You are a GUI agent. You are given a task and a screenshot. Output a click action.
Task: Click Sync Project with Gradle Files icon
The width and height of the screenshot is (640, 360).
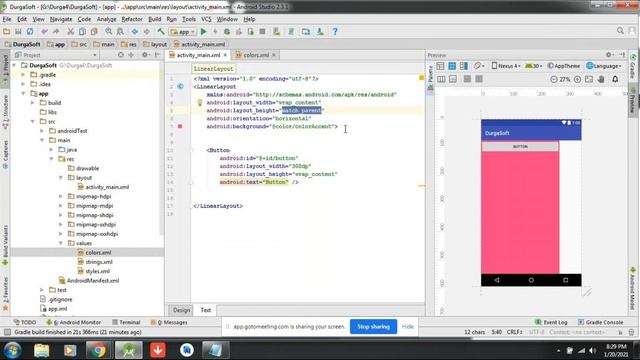pyautogui.click(x=291, y=31)
